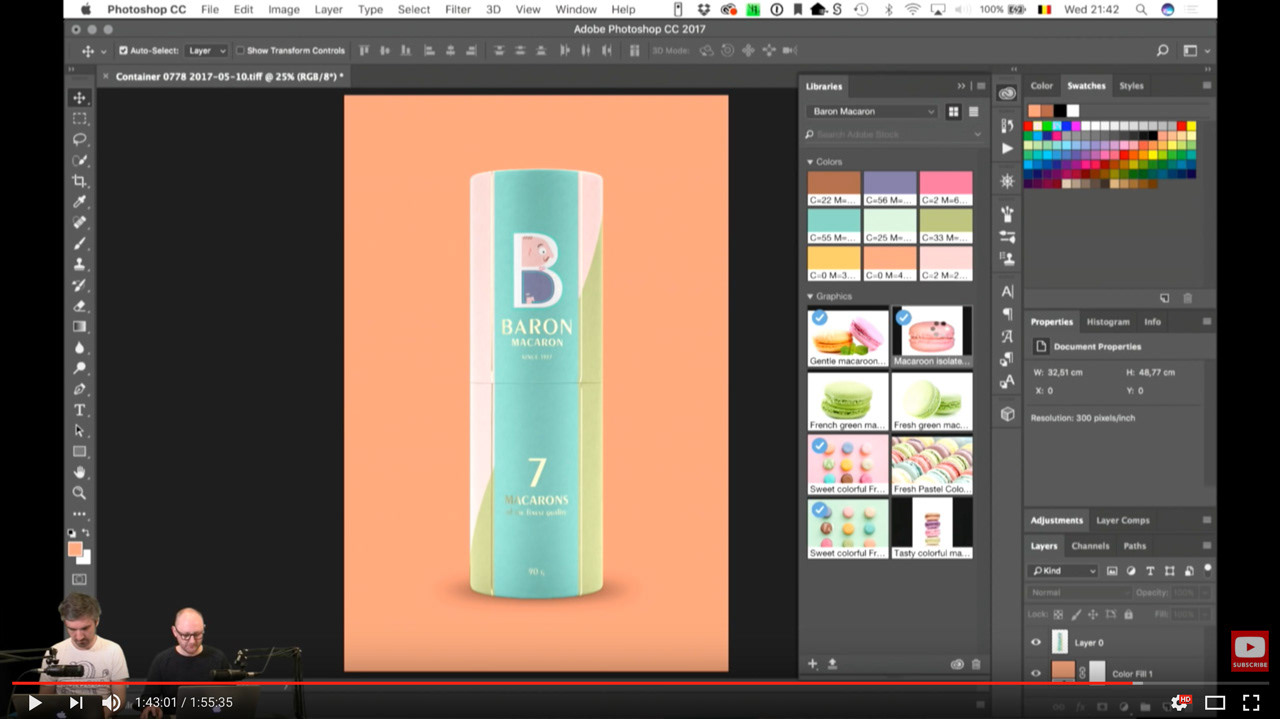Enter YouTube fullscreen mode
The height and width of the screenshot is (719, 1280).
tap(1251, 702)
